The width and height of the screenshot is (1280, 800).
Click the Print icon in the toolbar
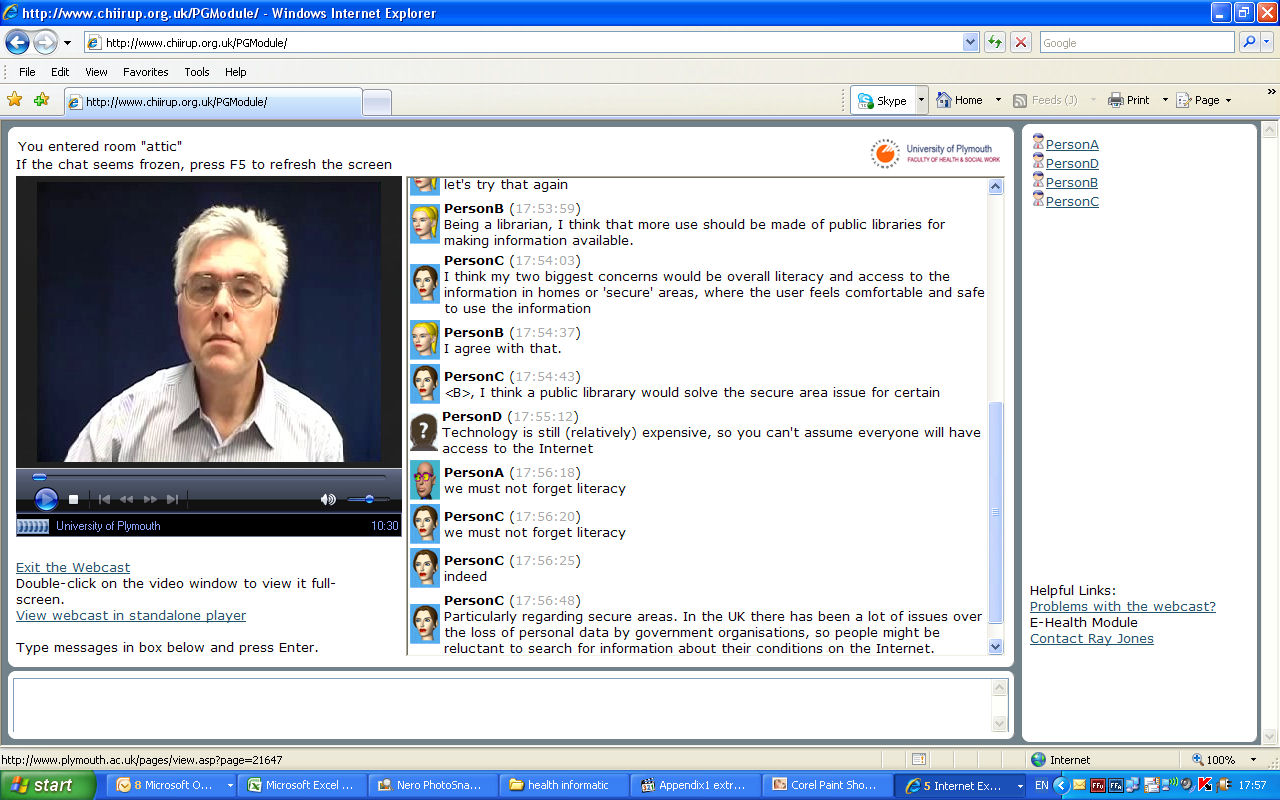(1116, 100)
